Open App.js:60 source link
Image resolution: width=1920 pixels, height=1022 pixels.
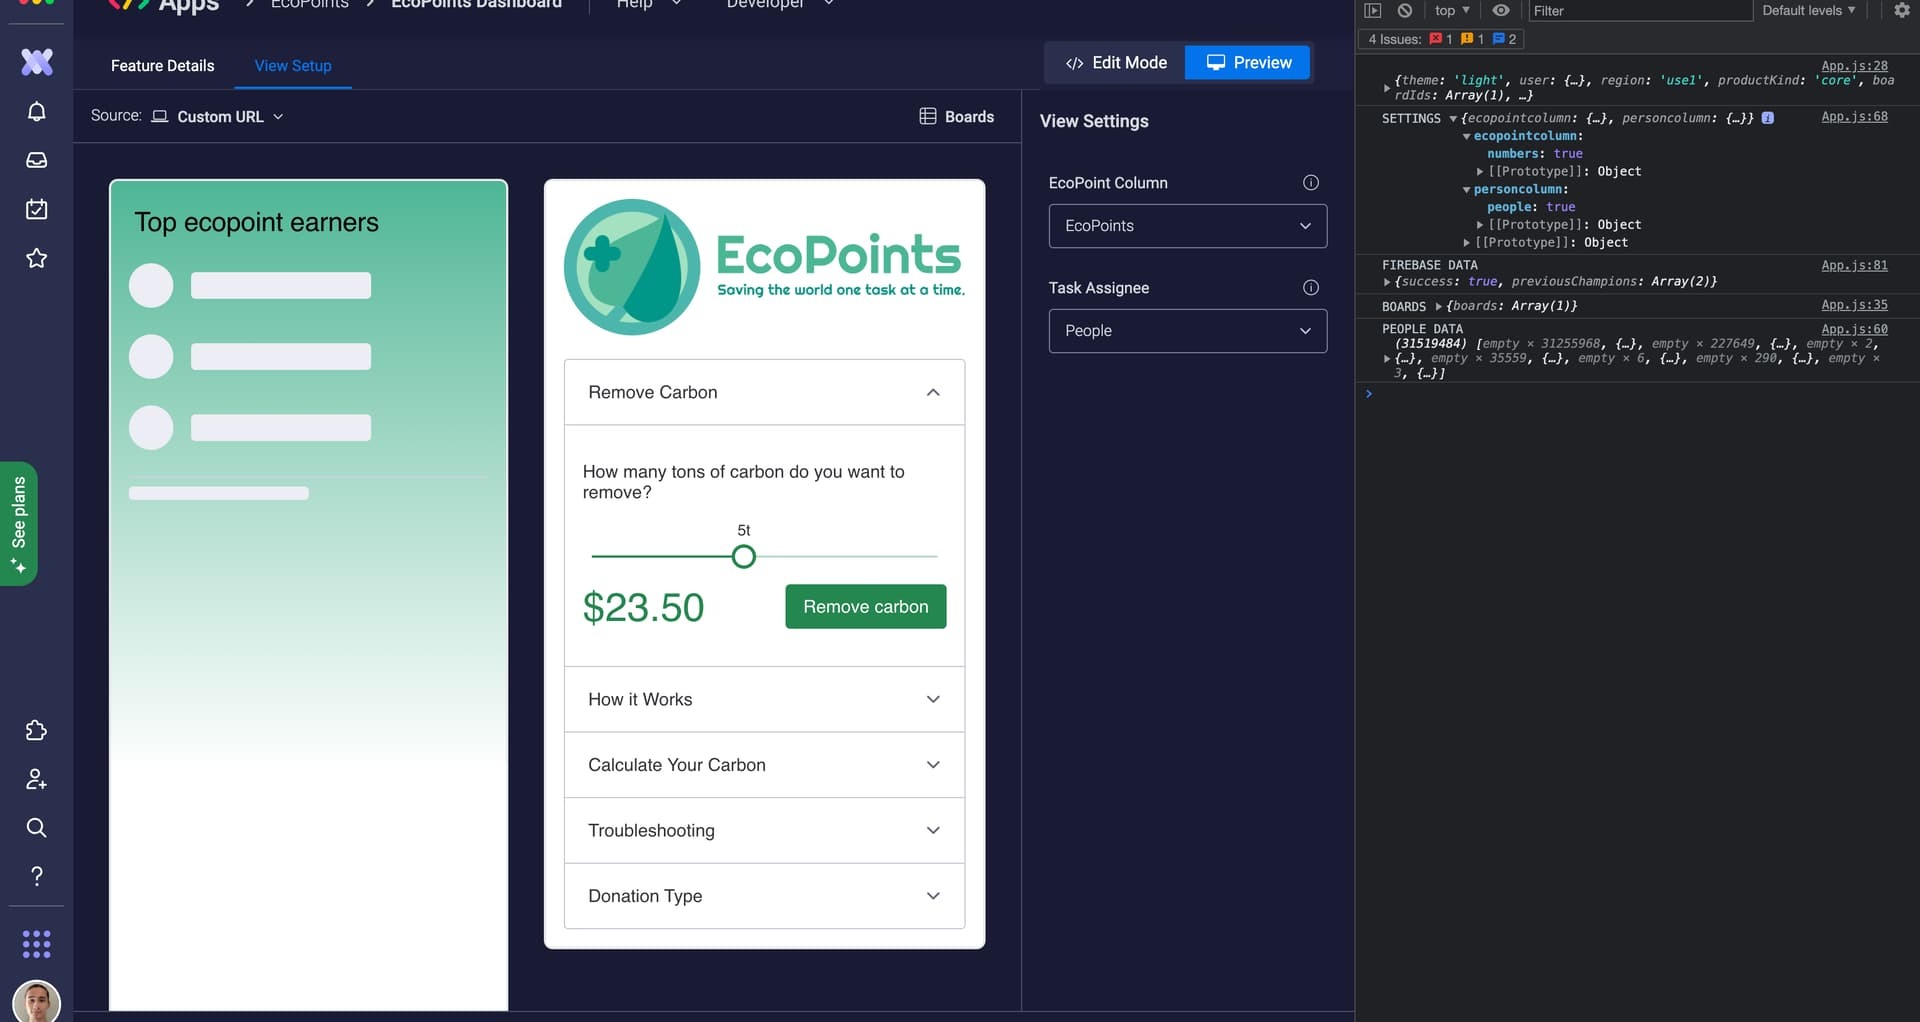(1855, 329)
